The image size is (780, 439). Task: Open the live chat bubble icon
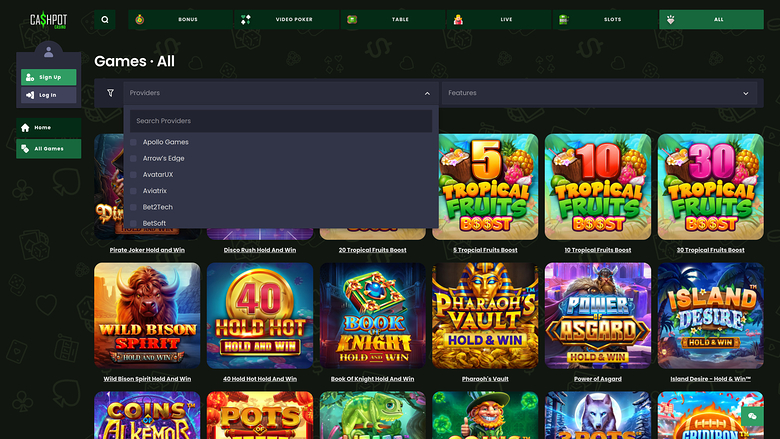point(752,416)
